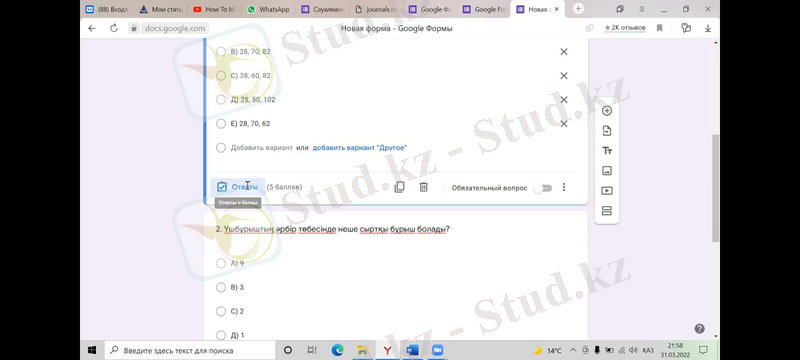
Task: Change the КАЗ input language
Action: pos(648,350)
